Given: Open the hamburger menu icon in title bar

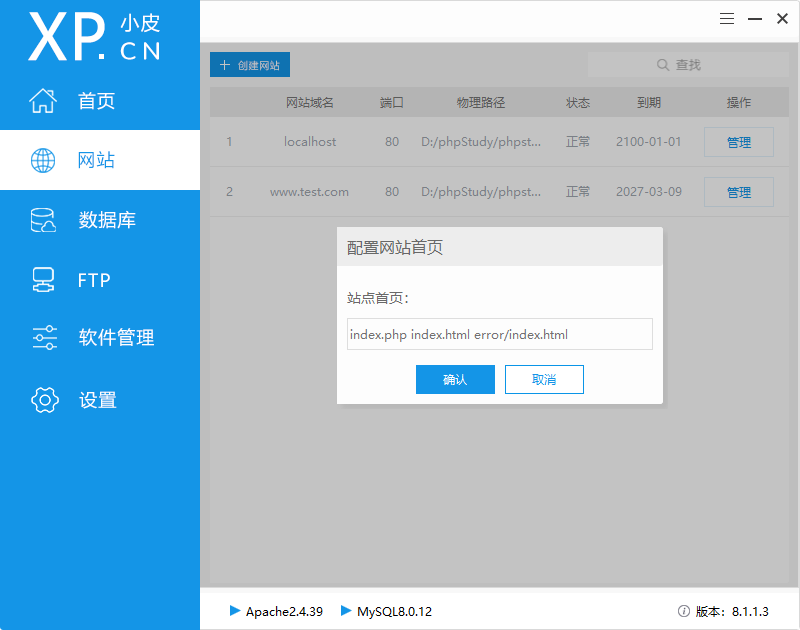Looking at the screenshot, I should (727, 19).
